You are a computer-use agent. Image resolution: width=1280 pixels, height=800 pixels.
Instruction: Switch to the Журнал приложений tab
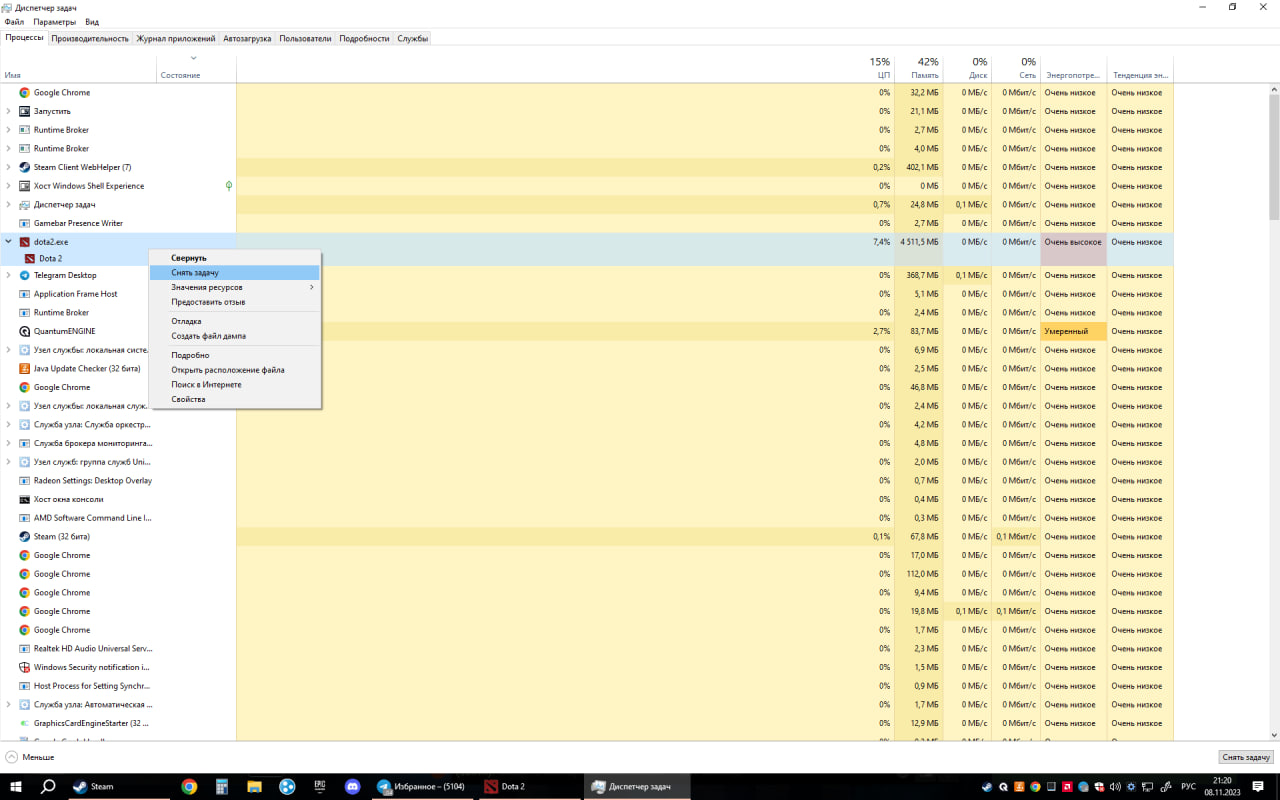[176, 38]
